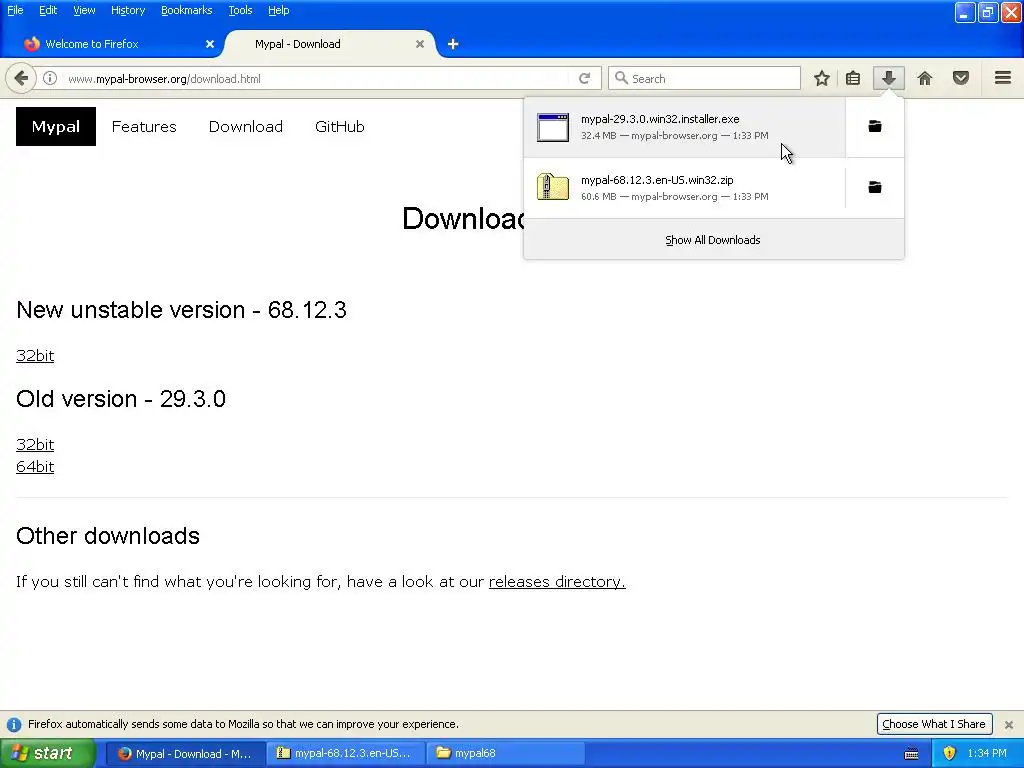Click Choose What I Share button
This screenshot has height=768, width=1024.
coord(934,724)
